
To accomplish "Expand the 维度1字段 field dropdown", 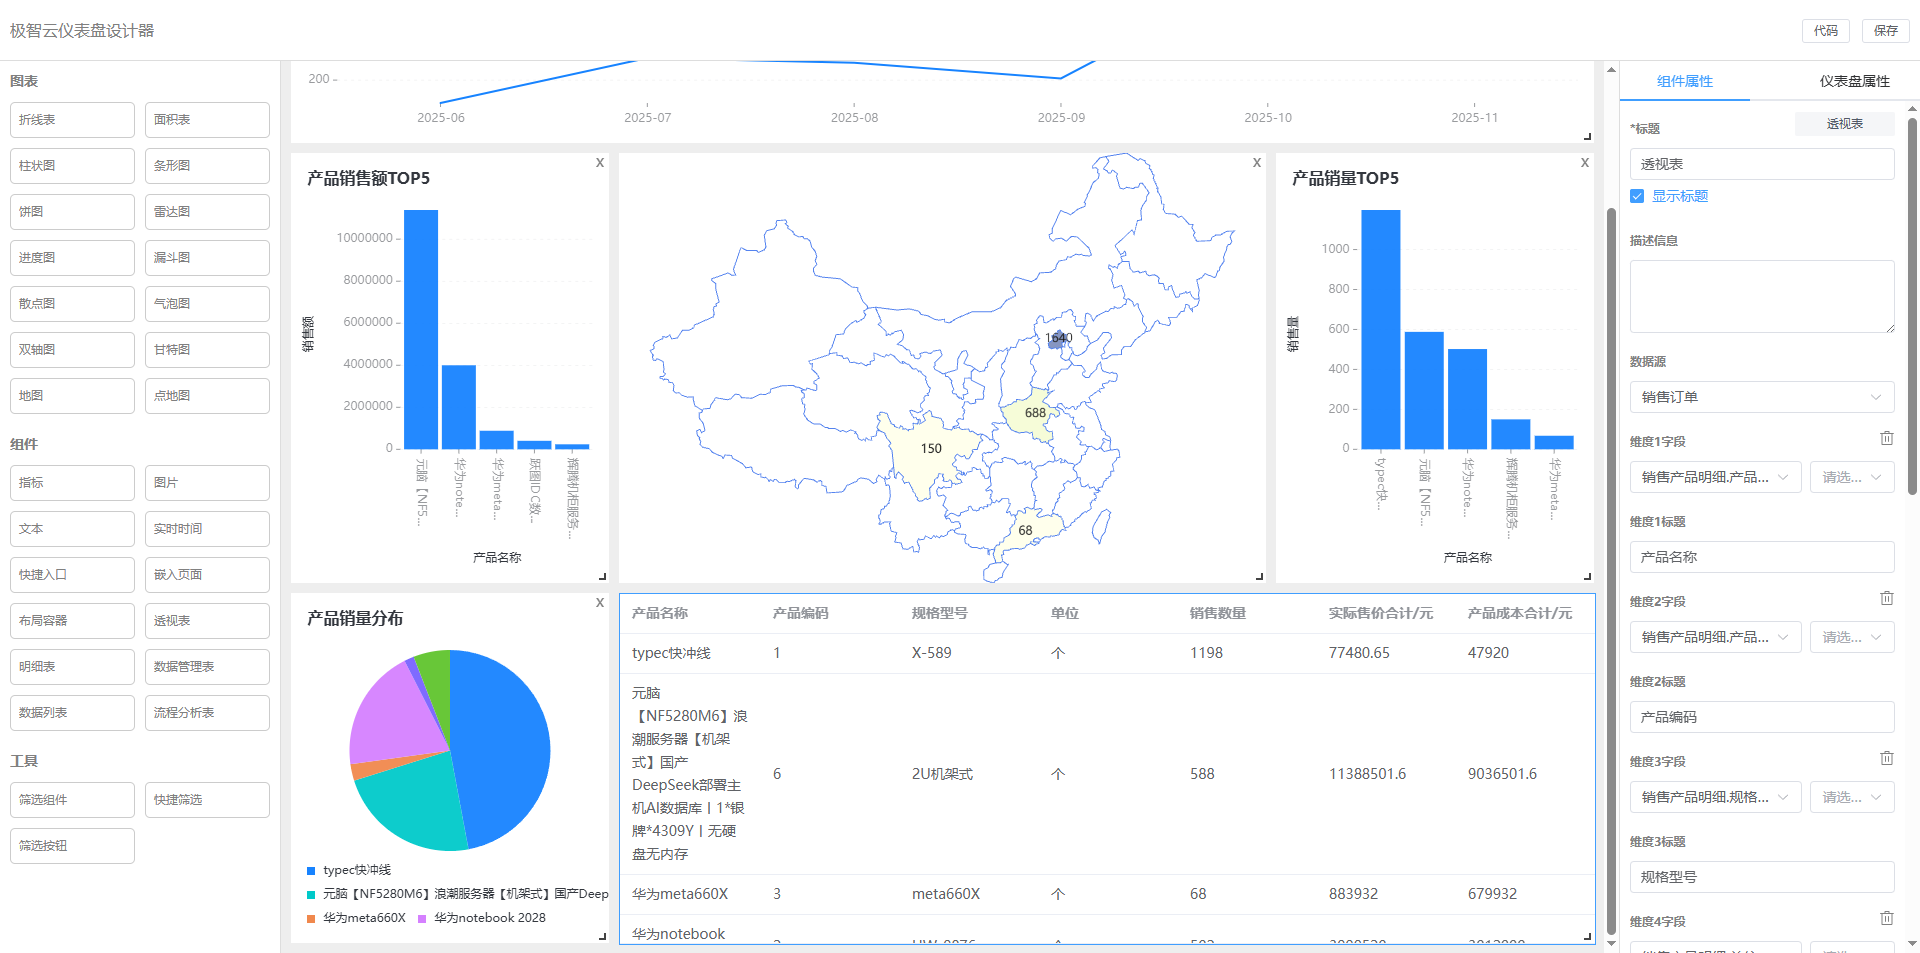I will click(1715, 477).
